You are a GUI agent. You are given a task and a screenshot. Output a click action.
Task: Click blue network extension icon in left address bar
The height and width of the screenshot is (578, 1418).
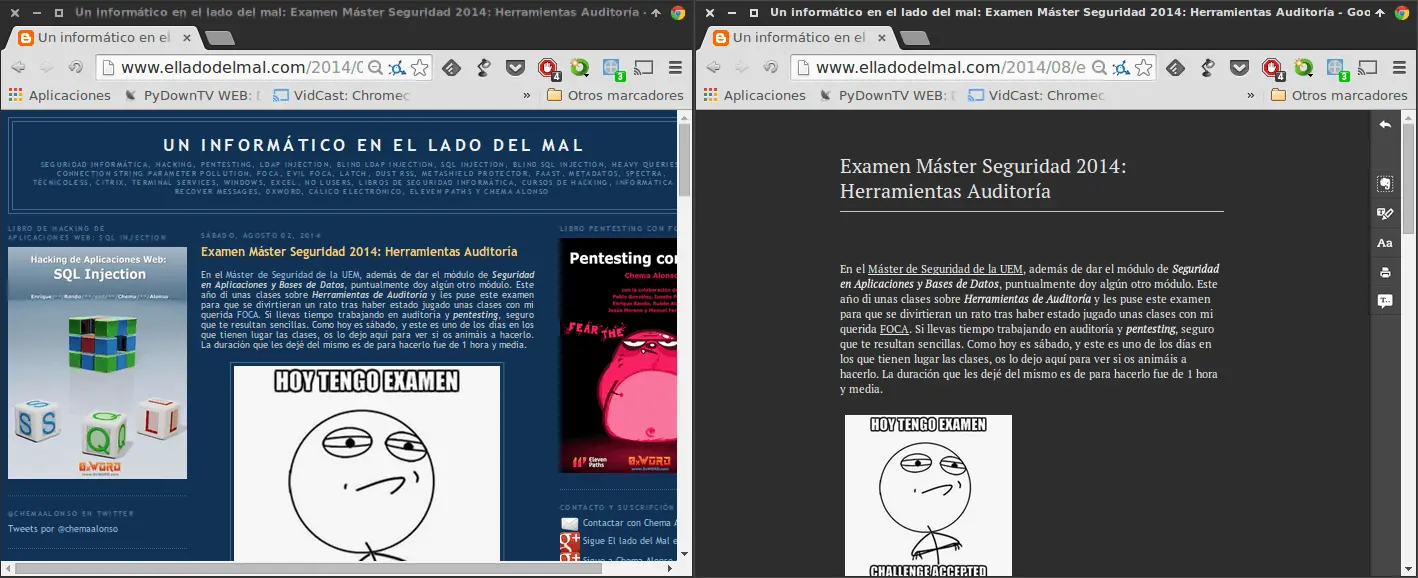point(397,68)
